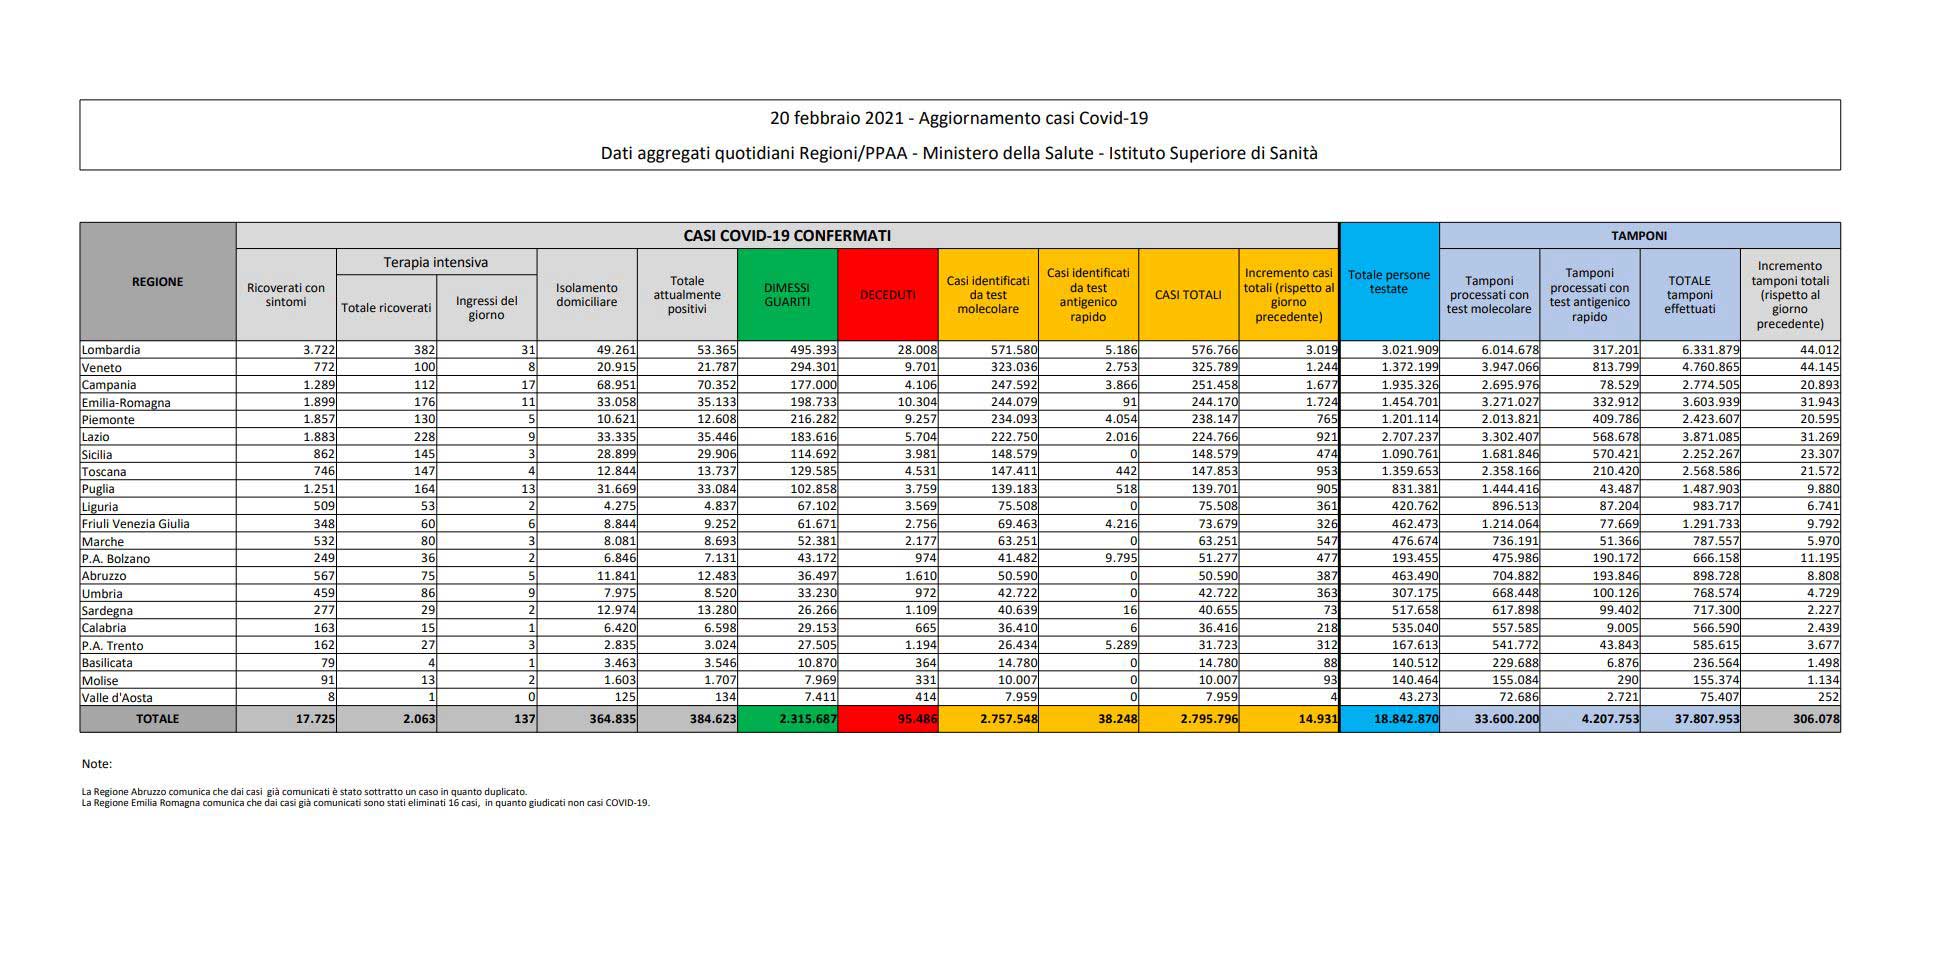Click the 'Note:' label below the table

pyautogui.click(x=97, y=764)
